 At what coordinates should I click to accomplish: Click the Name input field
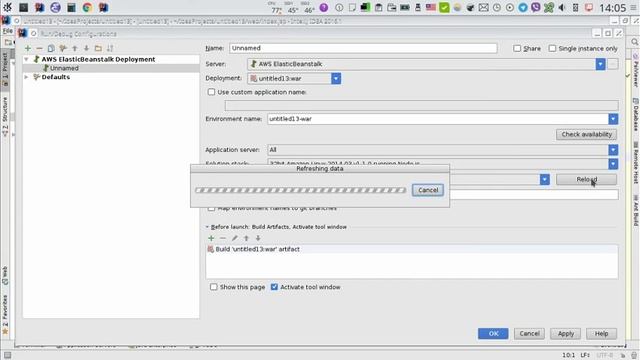pyautogui.click(x=363, y=48)
